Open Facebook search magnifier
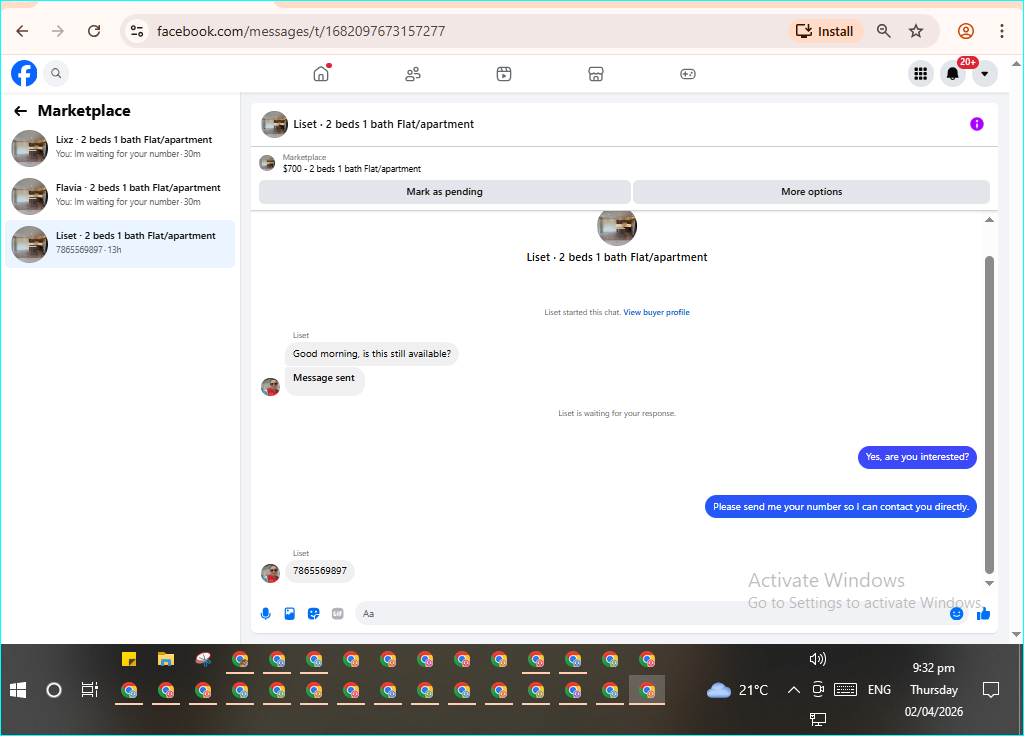 pyautogui.click(x=56, y=73)
